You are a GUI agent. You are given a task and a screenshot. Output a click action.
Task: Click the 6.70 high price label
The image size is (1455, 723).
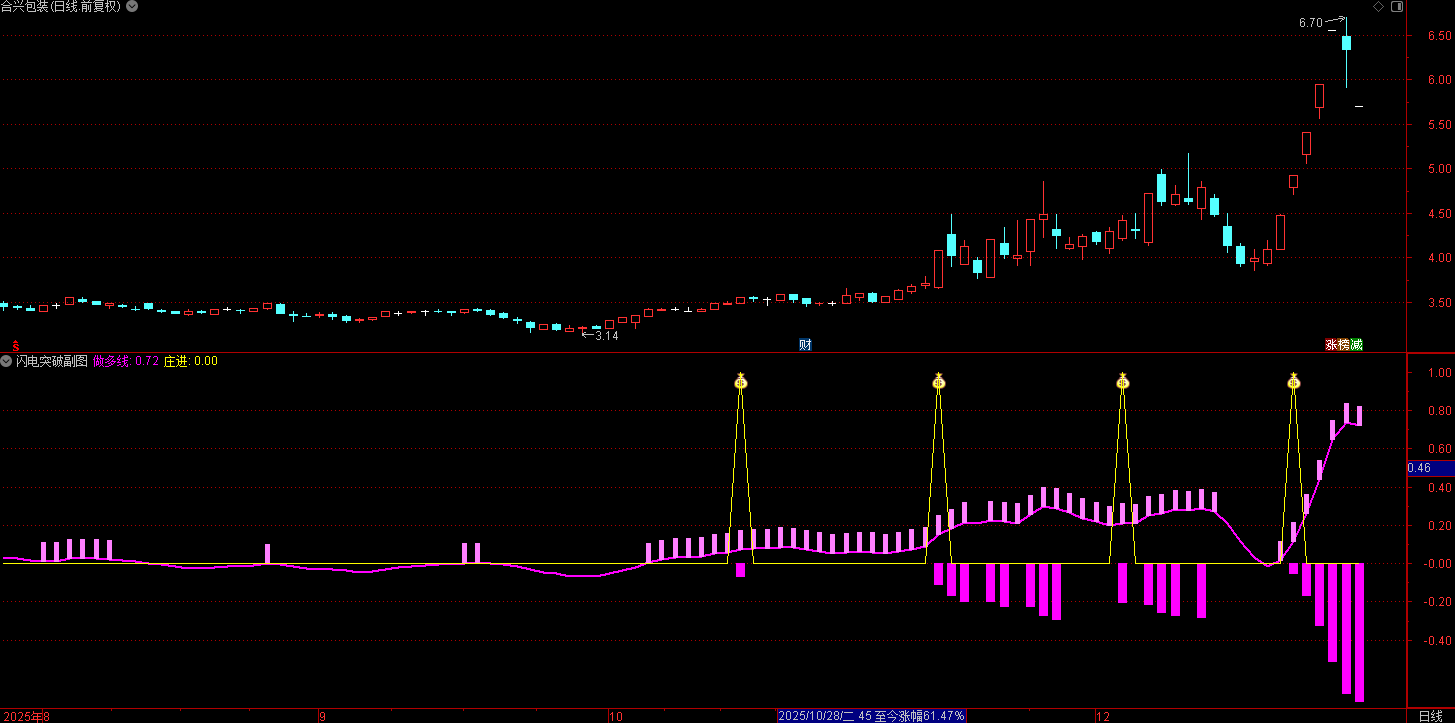[1310, 22]
